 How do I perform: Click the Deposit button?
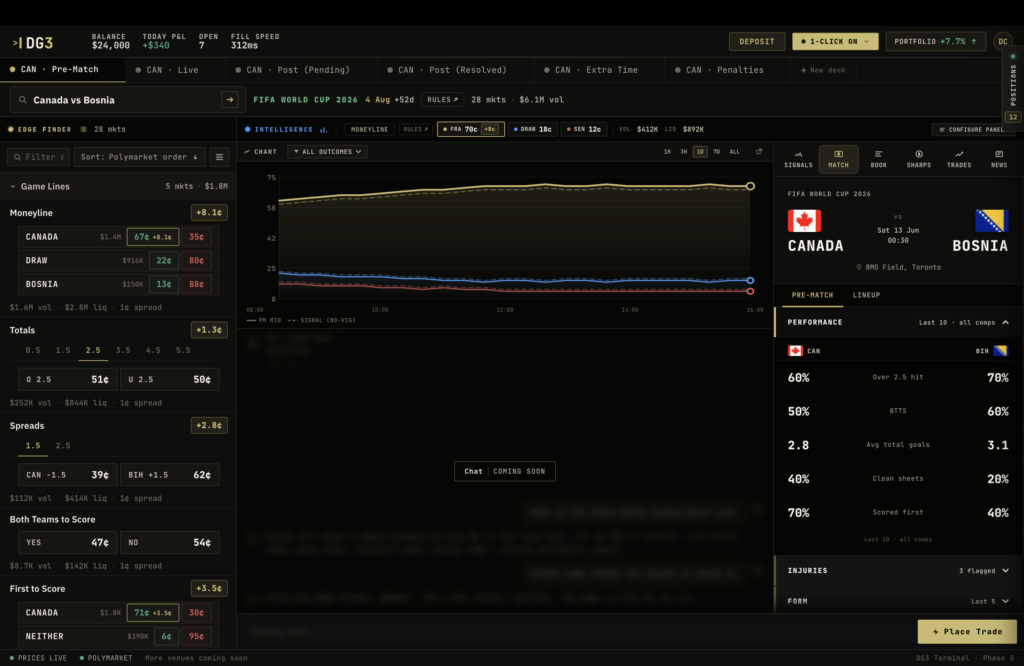click(x=756, y=41)
